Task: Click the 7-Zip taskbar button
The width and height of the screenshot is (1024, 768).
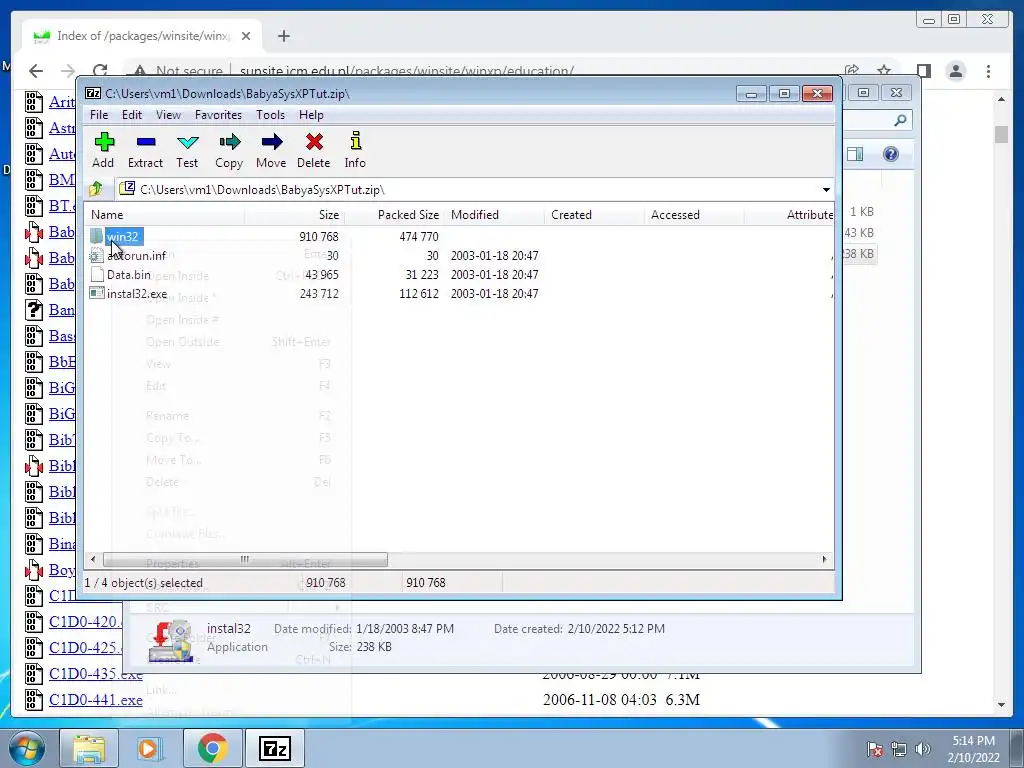Action: pyautogui.click(x=274, y=748)
